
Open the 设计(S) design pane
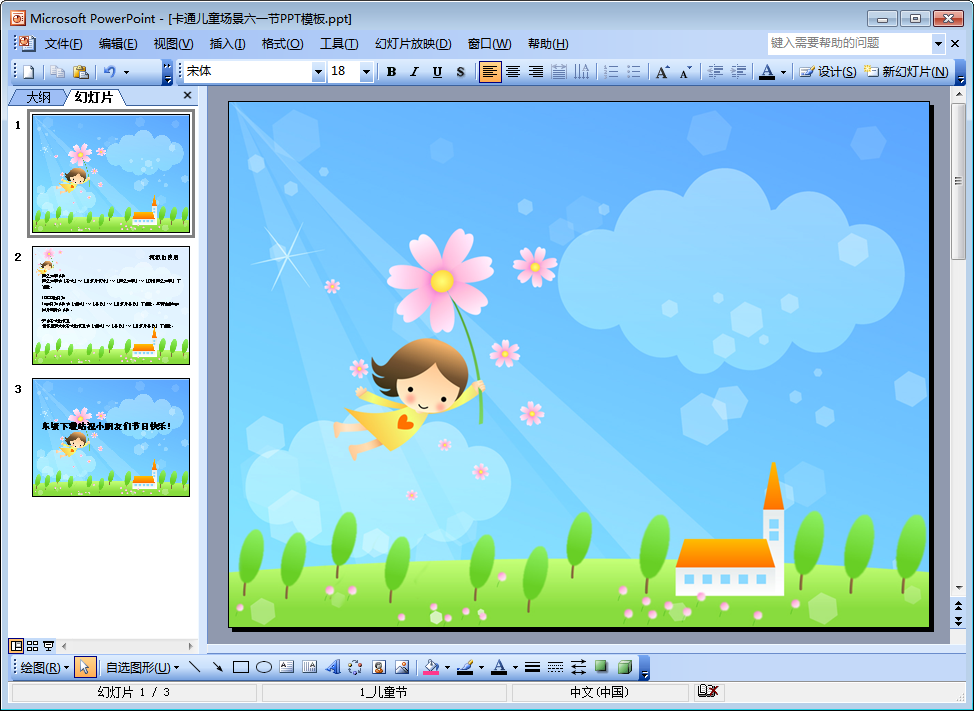(x=827, y=72)
